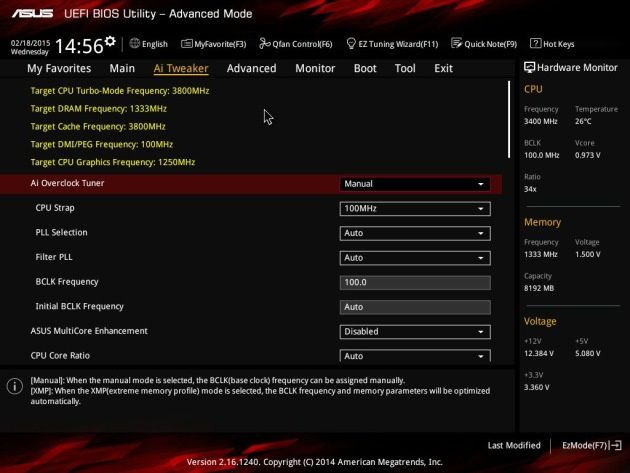Launch EZ Tuning Wizard(F11) label

pos(398,44)
